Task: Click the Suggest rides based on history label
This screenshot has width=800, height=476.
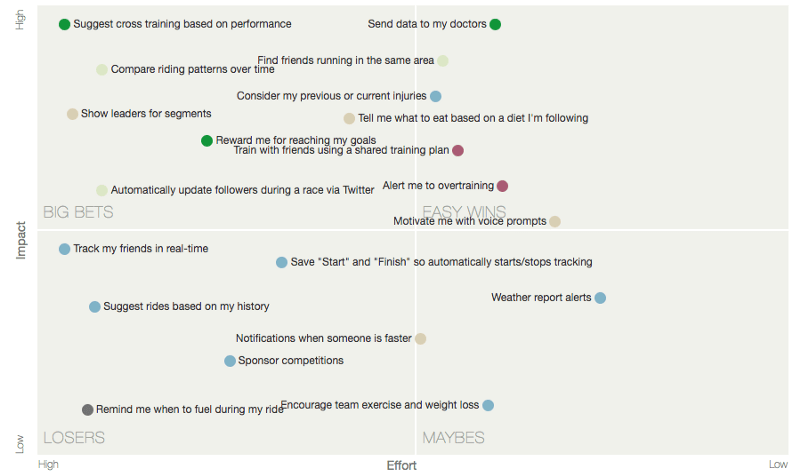Action: point(186,307)
